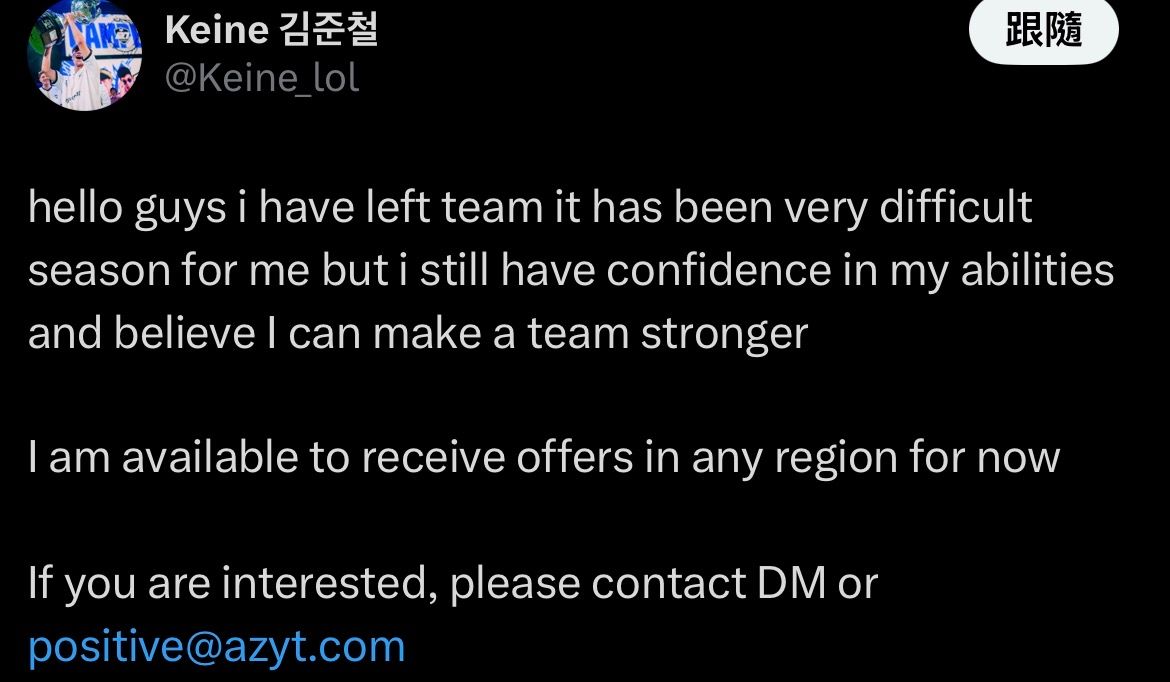Click the line "and believe I can make a team stronger"
This screenshot has width=1170, height=682.
(417, 334)
